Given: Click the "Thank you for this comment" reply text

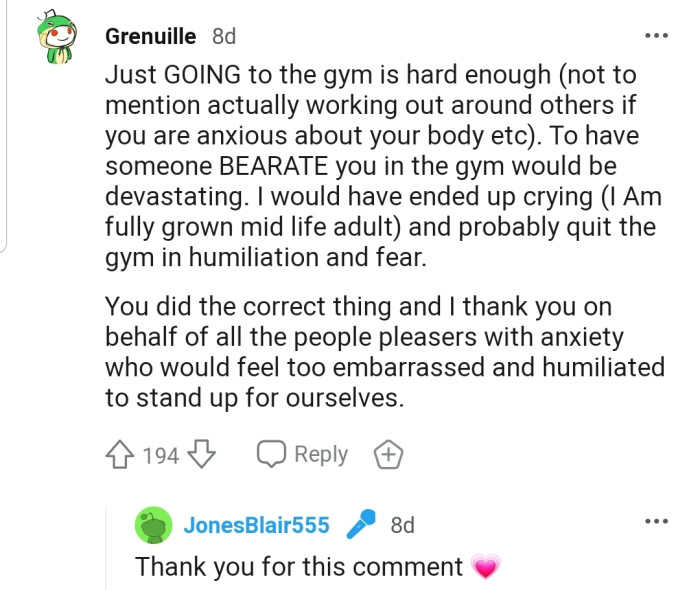Looking at the screenshot, I should point(299,567).
